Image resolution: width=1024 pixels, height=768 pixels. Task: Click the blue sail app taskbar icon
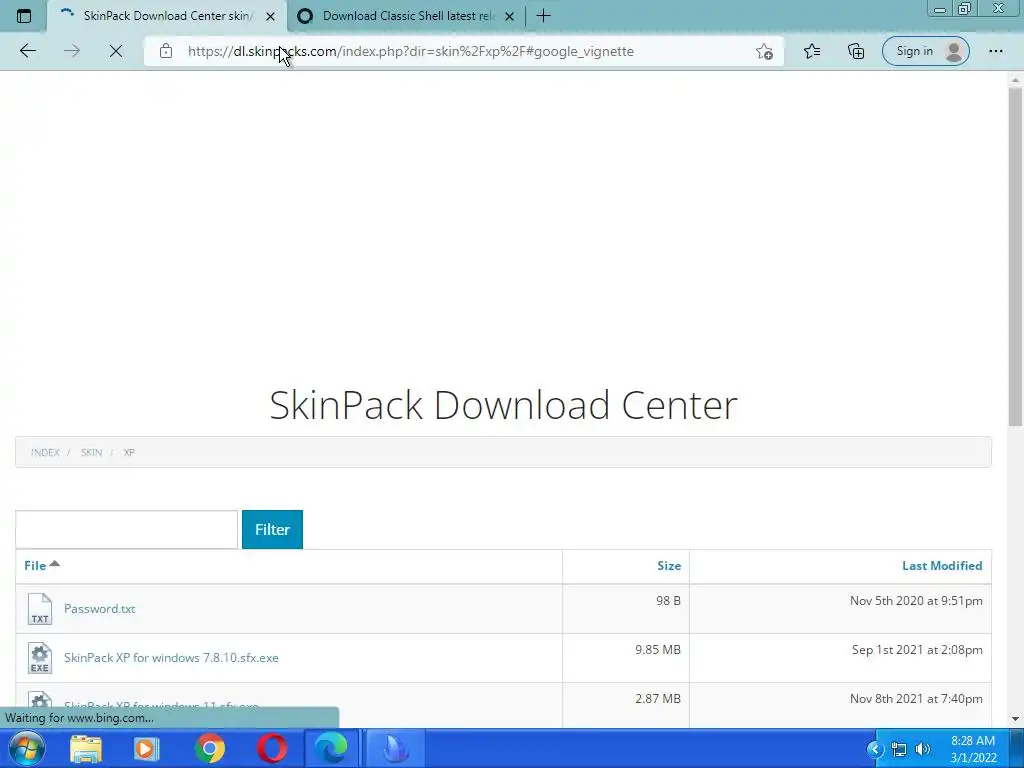[395, 749]
